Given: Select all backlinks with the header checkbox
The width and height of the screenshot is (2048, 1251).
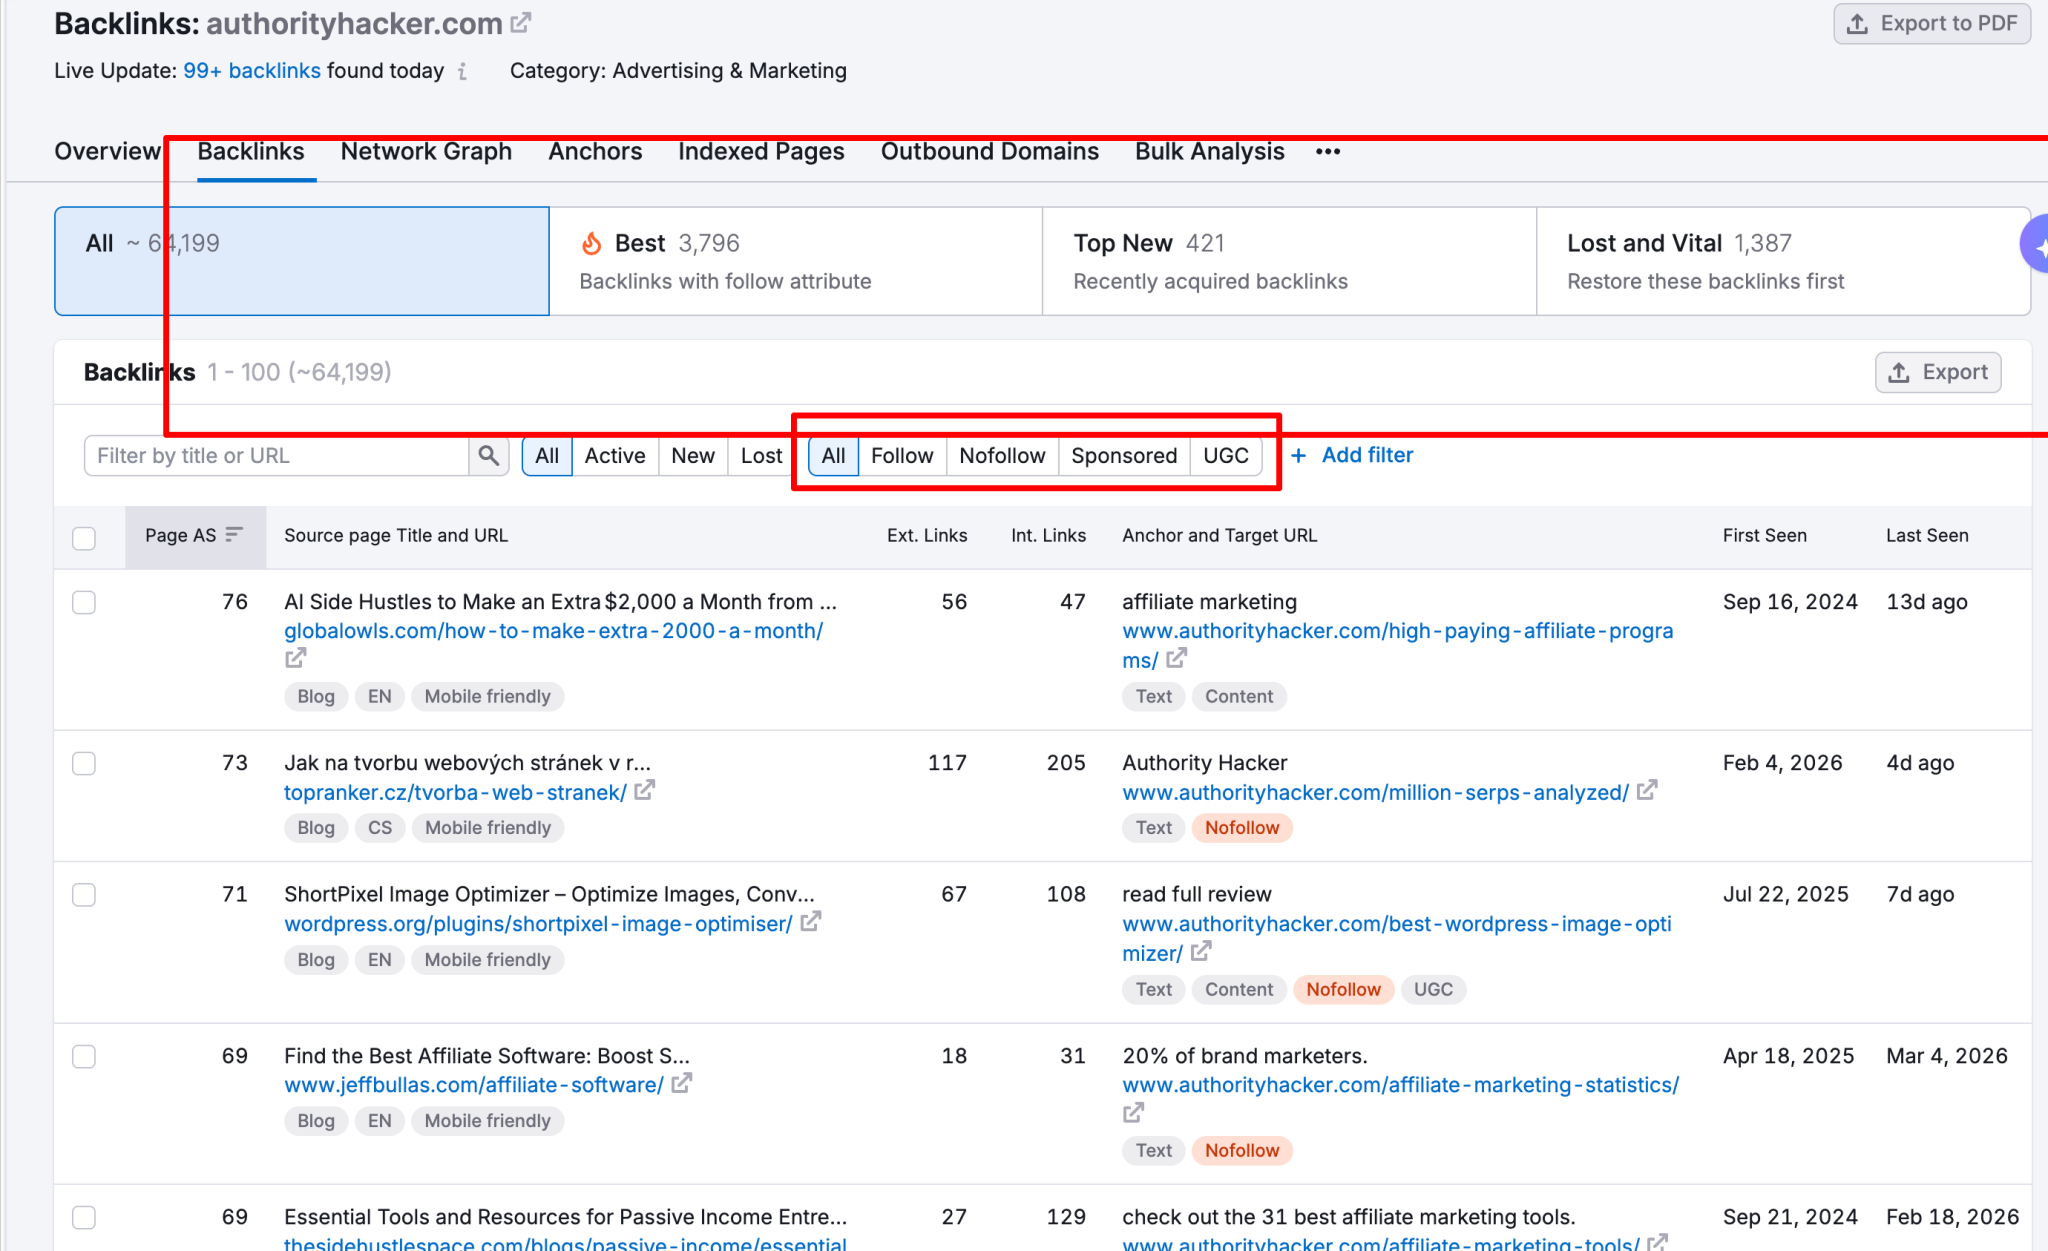Looking at the screenshot, I should coord(83,537).
